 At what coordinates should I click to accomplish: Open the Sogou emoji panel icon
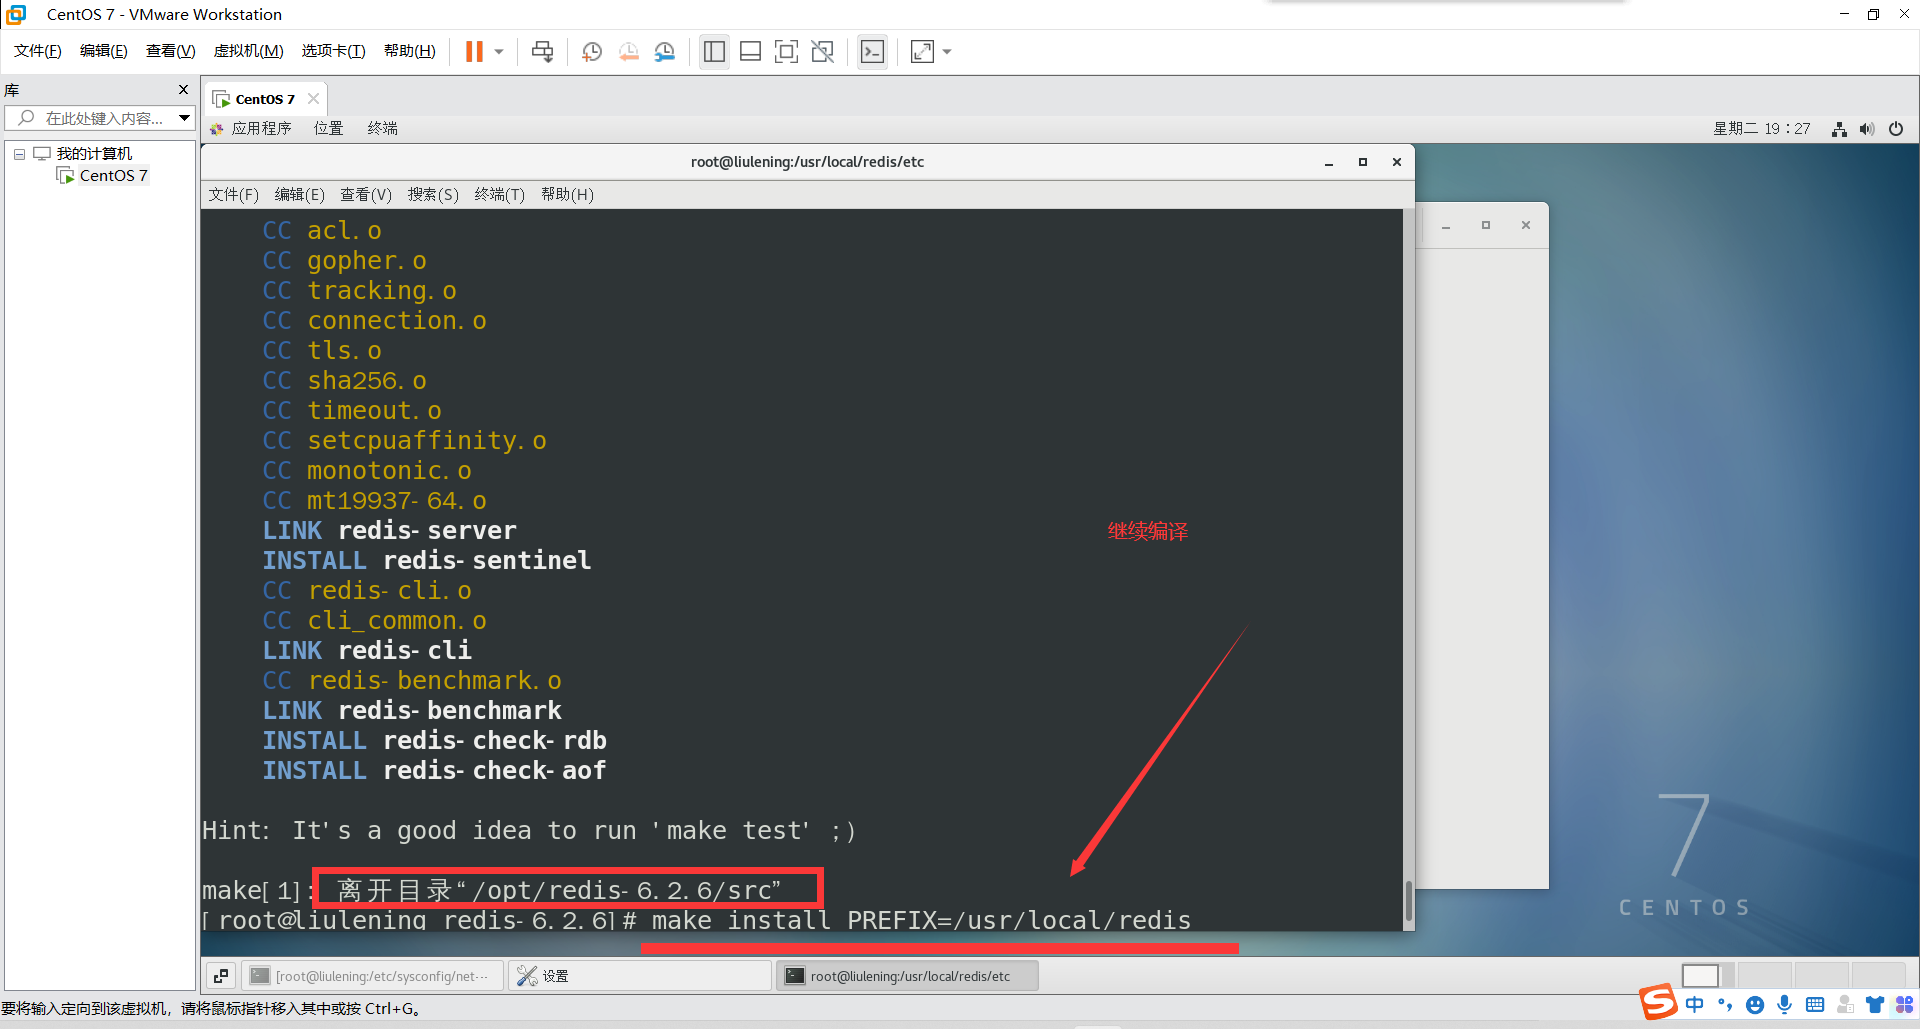pyautogui.click(x=1754, y=1004)
